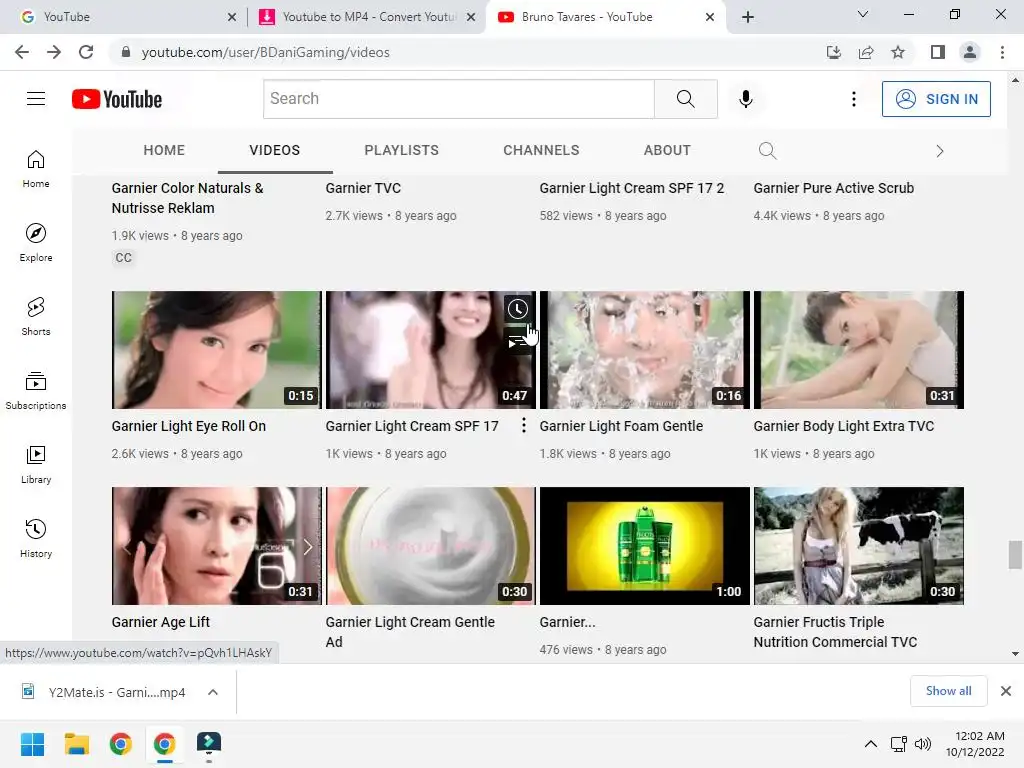
Task: Click browser forward arrow
Action: tap(54, 52)
